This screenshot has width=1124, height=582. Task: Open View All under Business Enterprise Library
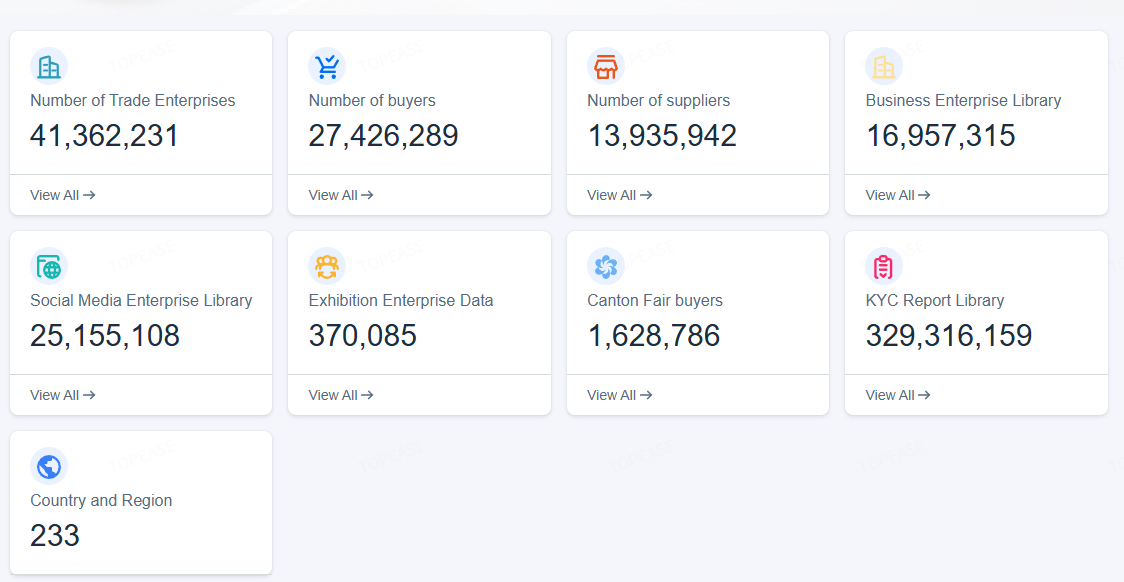pos(897,195)
